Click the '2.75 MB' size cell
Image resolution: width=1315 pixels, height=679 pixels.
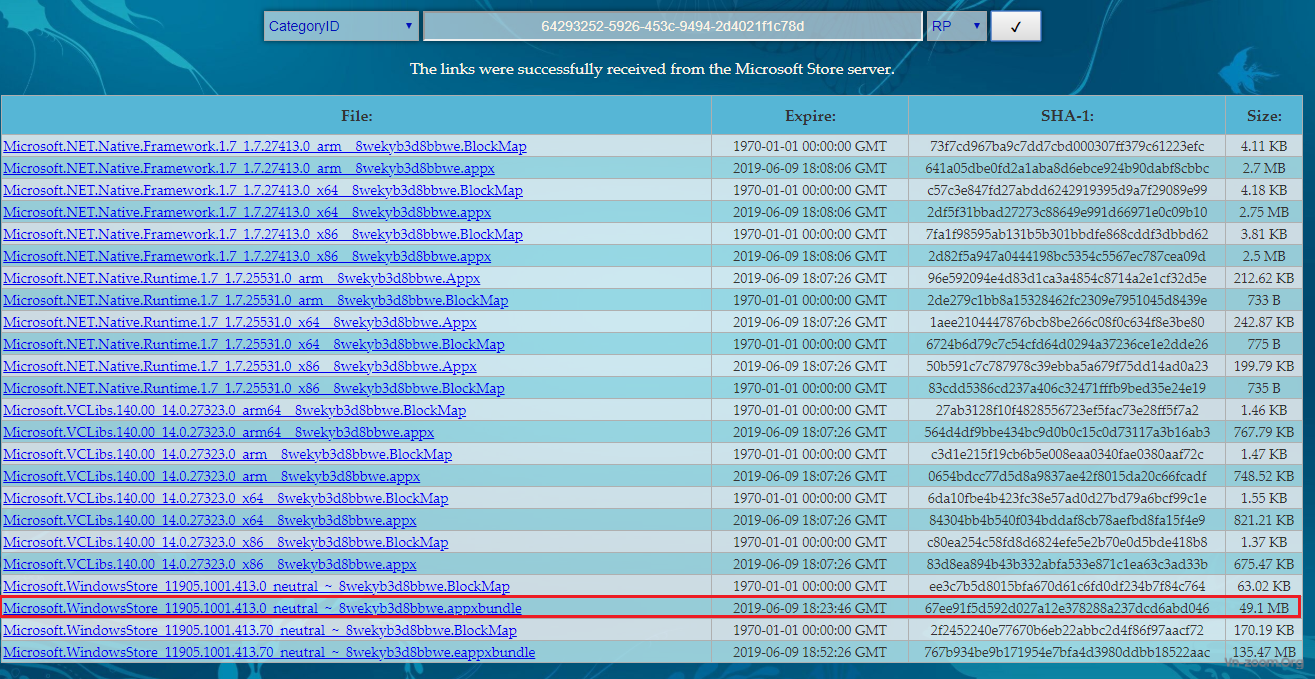coord(1264,212)
